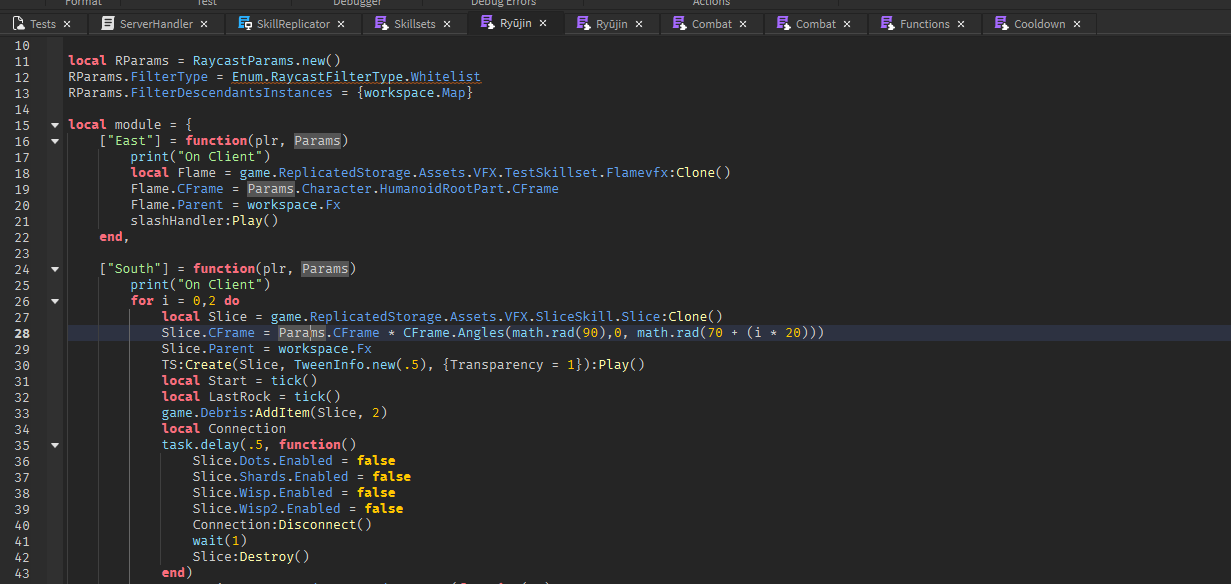Viewport: 1231px width, 584px height.
Task: Toggle folding on the task.delay block
Action: coord(54,444)
